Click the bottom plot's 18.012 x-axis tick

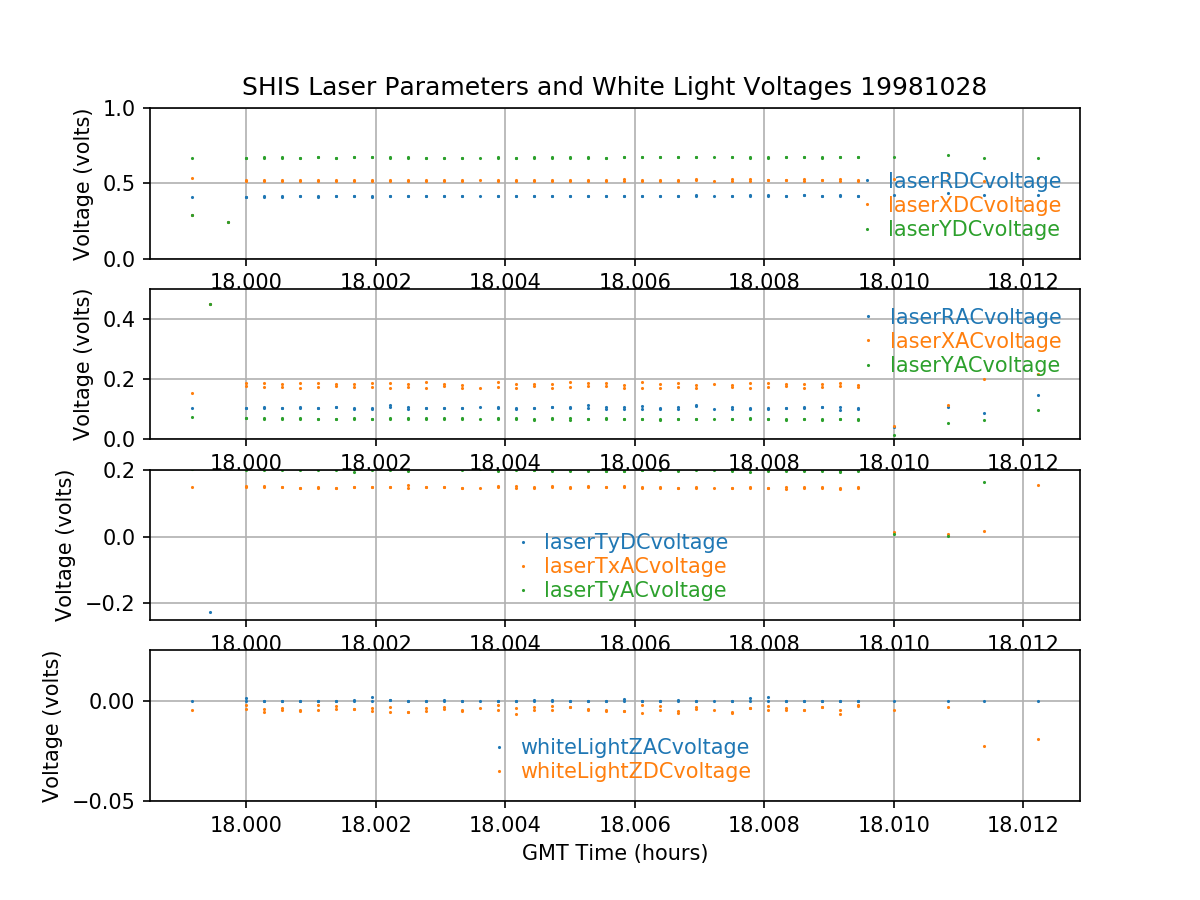[x=1022, y=823]
